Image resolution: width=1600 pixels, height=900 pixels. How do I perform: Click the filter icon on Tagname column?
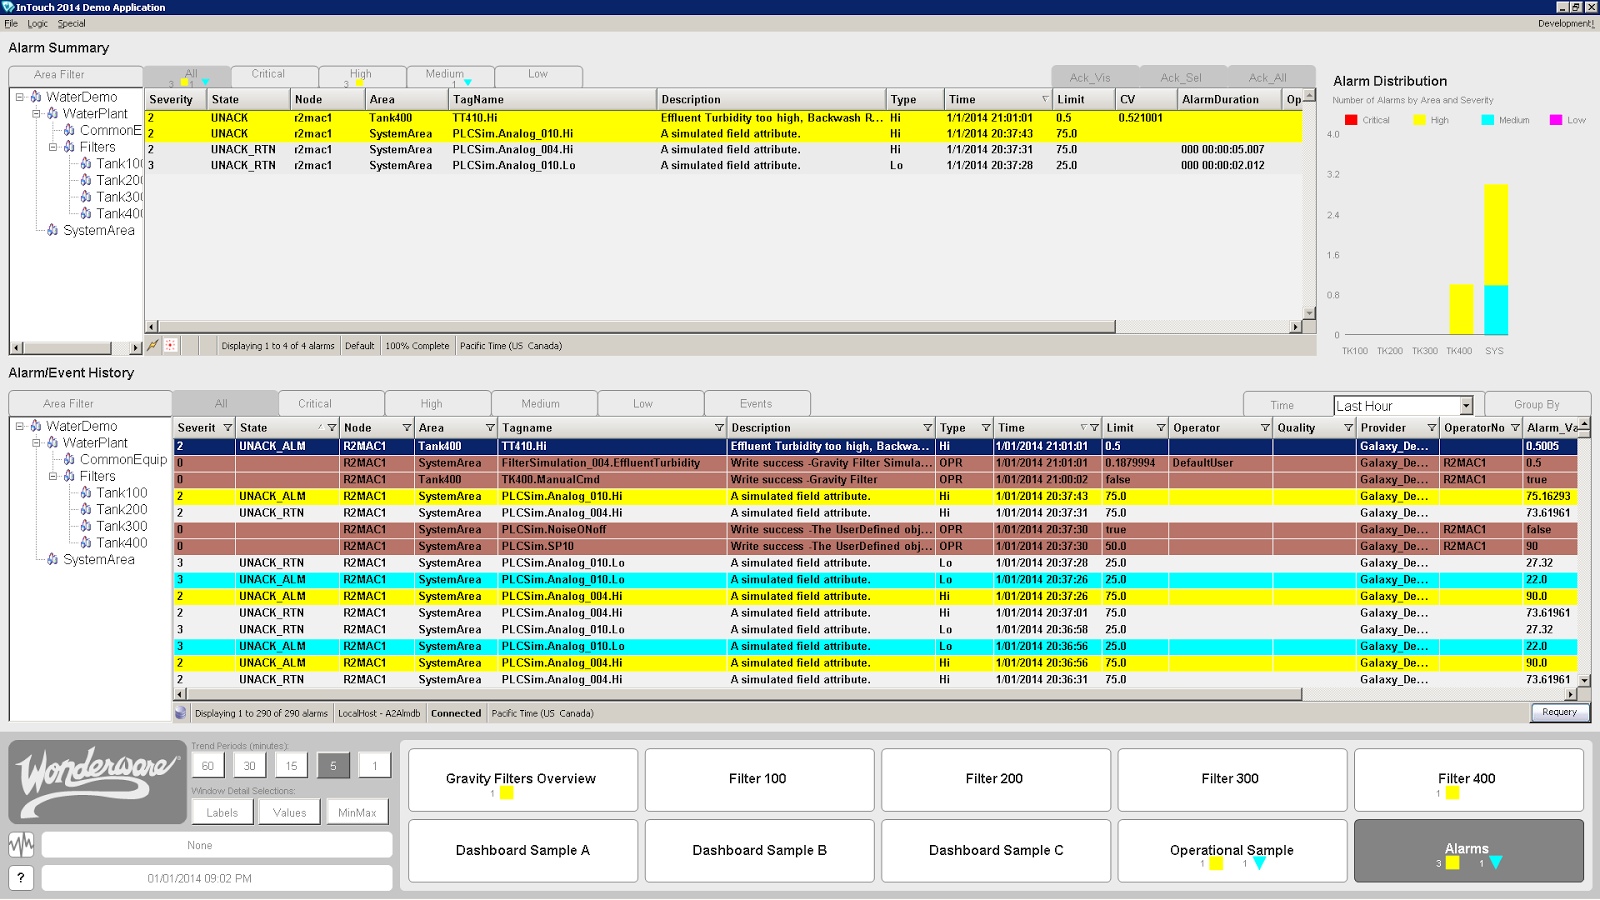(x=719, y=428)
